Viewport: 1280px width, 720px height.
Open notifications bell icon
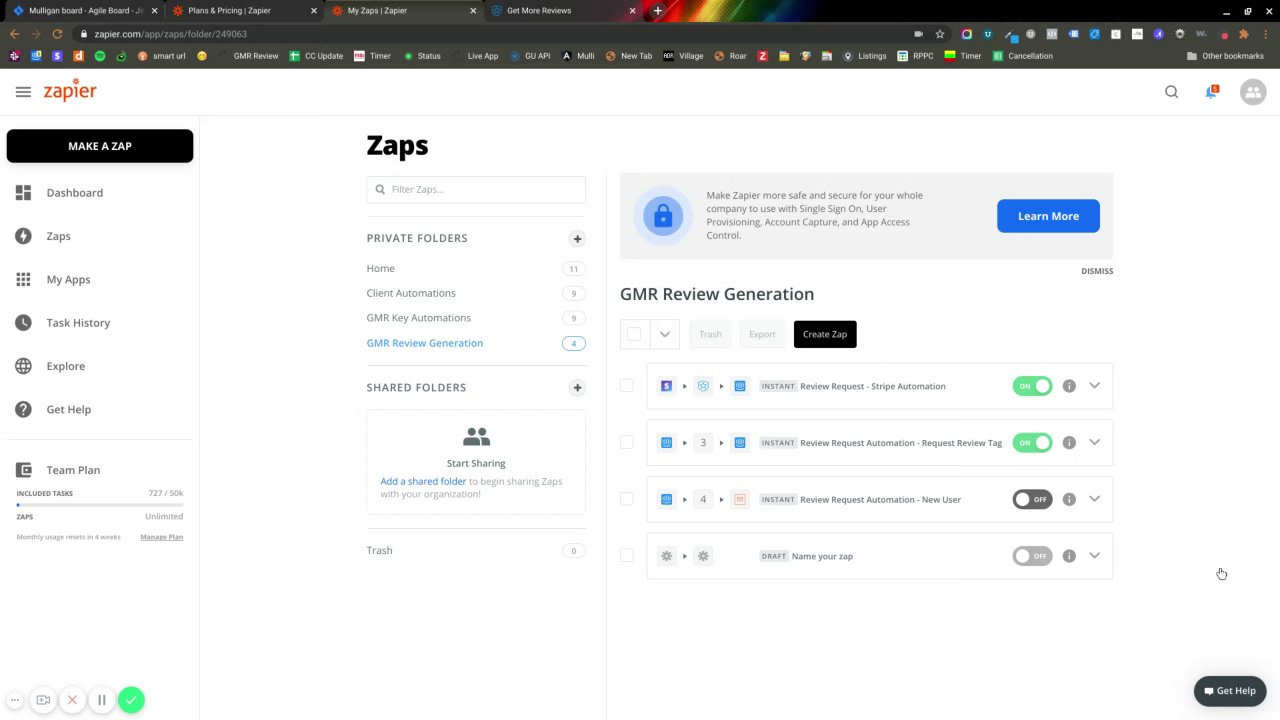[x=1211, y=92]
